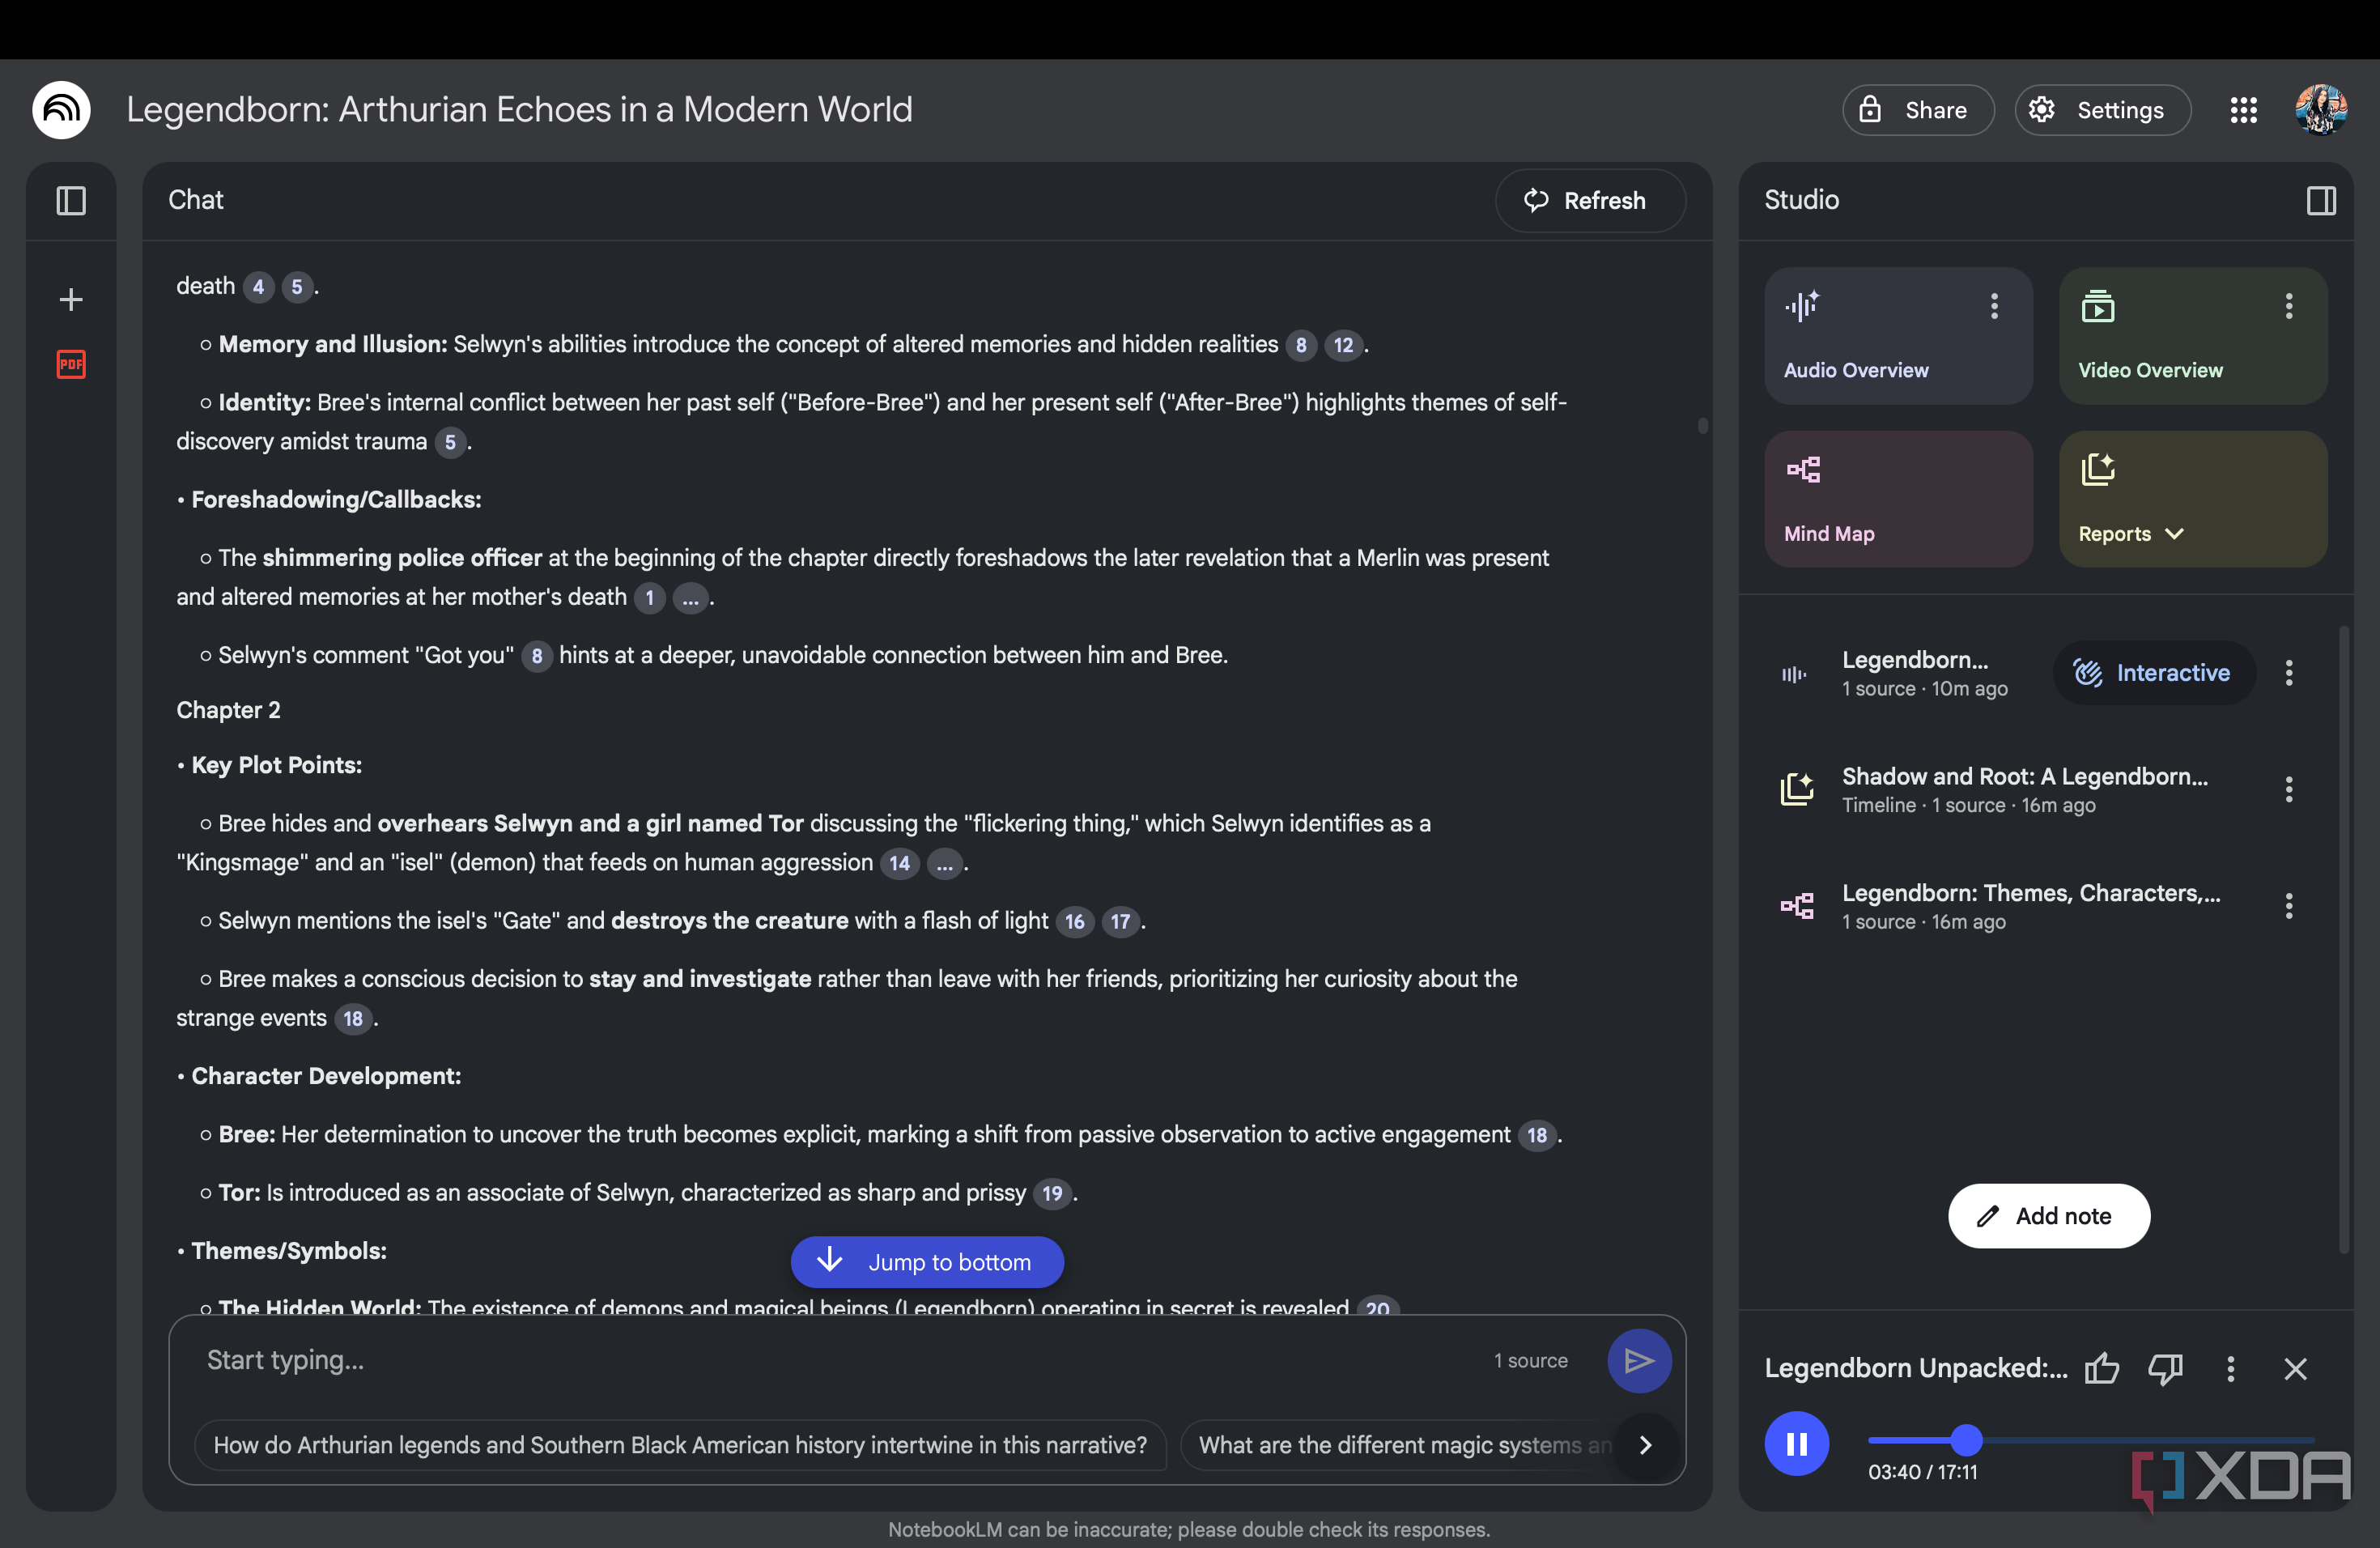This screenshot has width=2380, height=1548.
Task: Collapse the Studio panel
Action: [x=2321, y=201]
